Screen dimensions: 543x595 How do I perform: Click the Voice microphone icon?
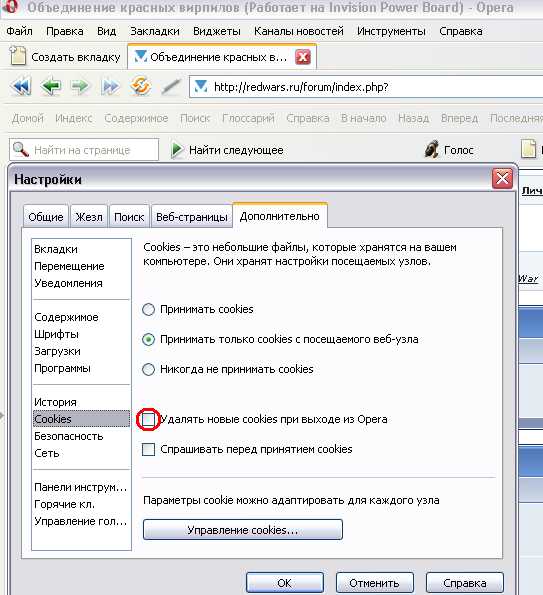431,149
